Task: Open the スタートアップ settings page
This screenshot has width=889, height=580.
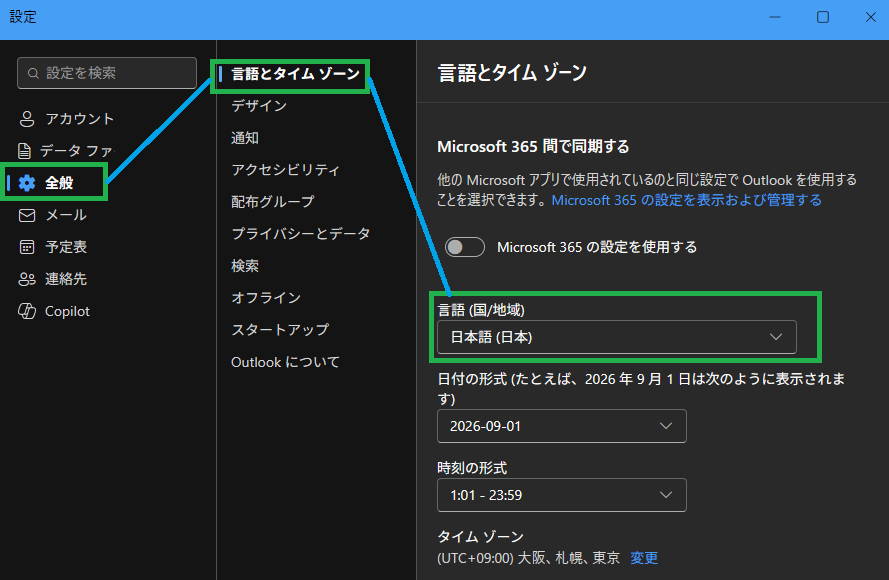Action: click(x=280, y=329)
